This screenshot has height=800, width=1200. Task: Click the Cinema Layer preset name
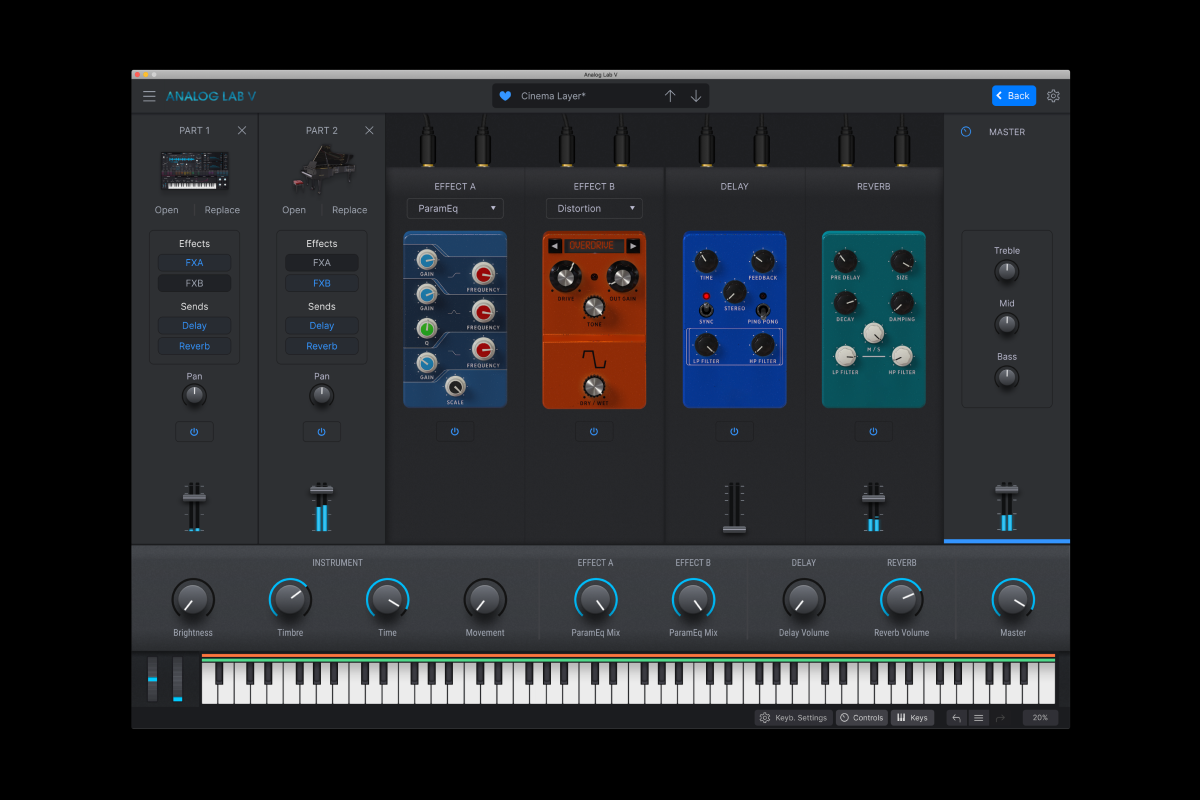coord(553,96)
